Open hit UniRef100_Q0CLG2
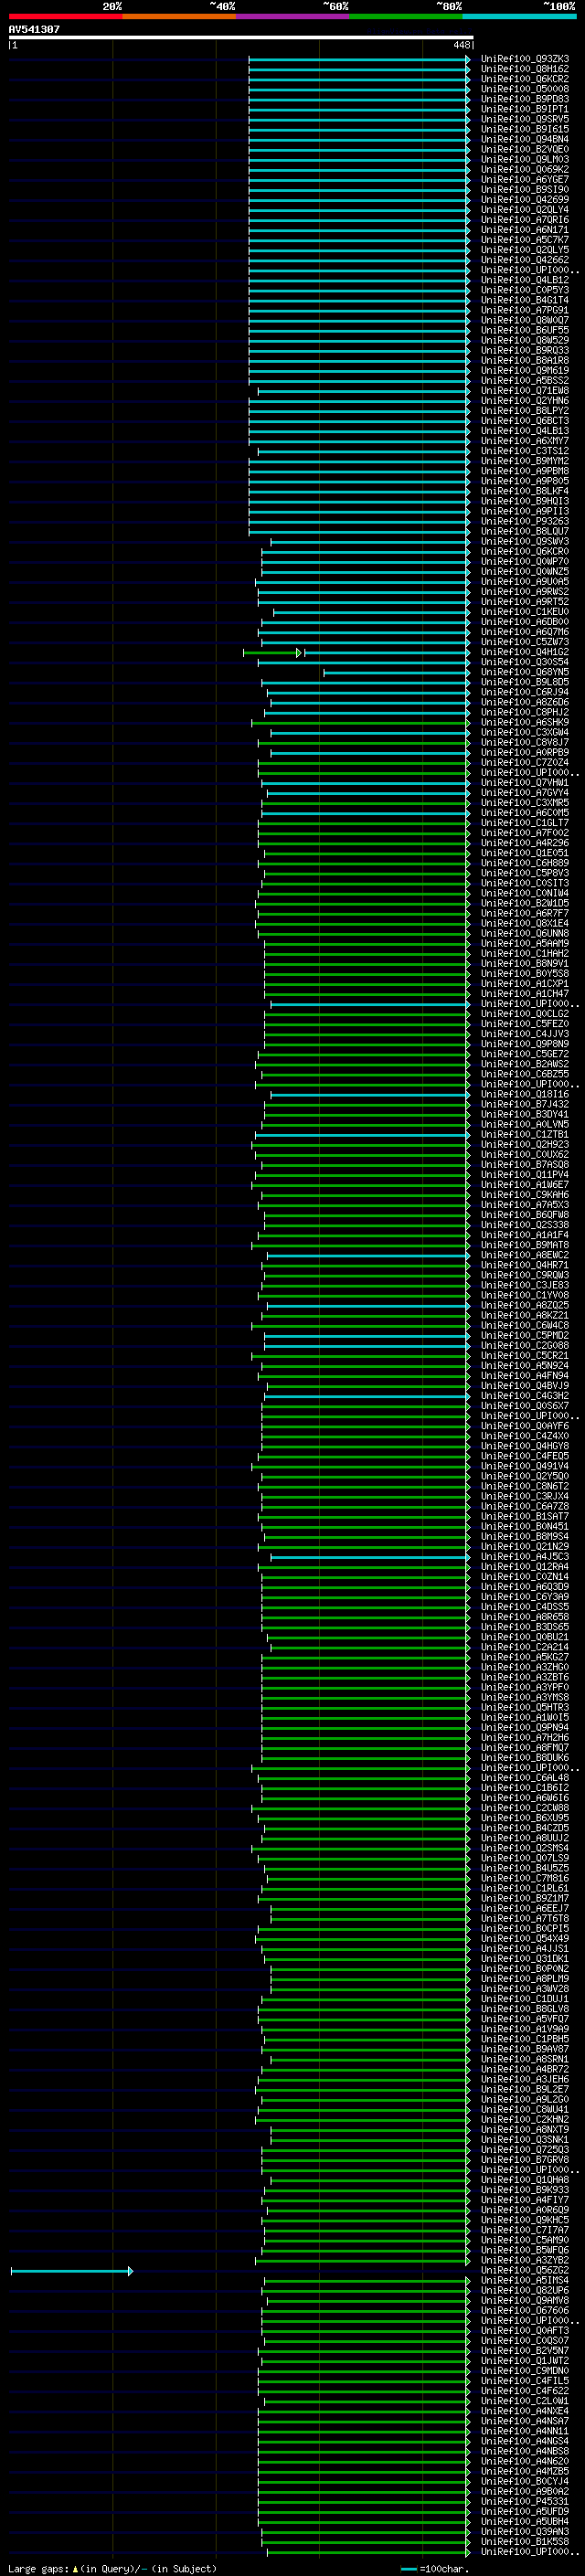The width and height of the screenshot is (585, 2576). tap(525, 1014)
